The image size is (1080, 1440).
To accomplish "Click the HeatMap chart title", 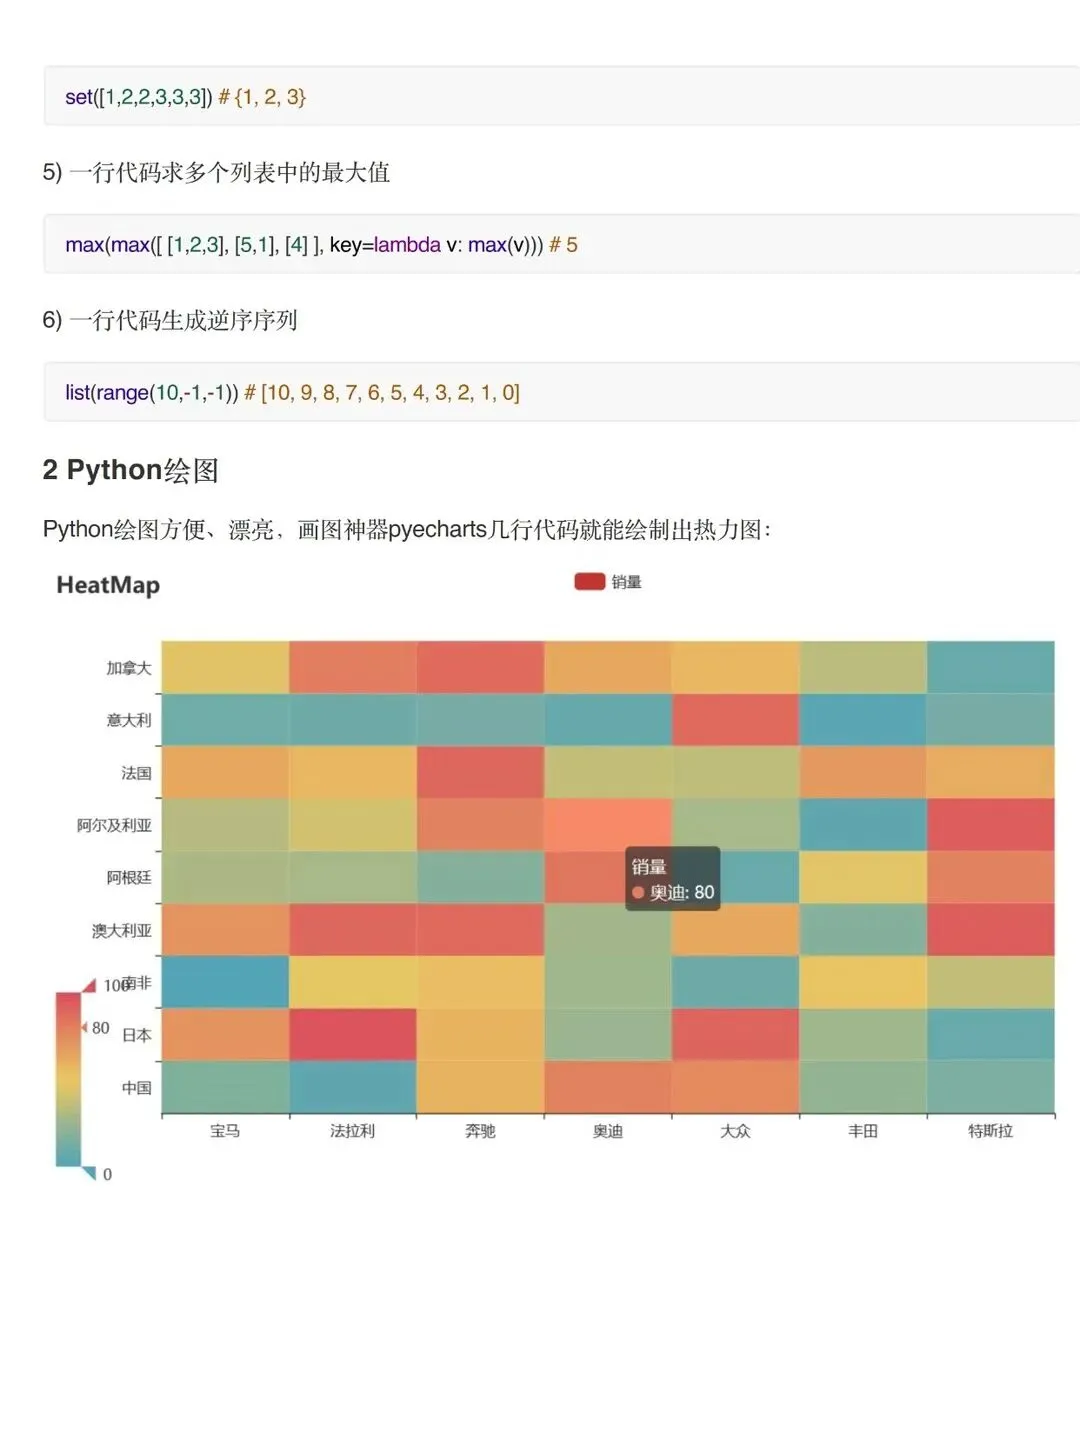I will coord(108,585).
